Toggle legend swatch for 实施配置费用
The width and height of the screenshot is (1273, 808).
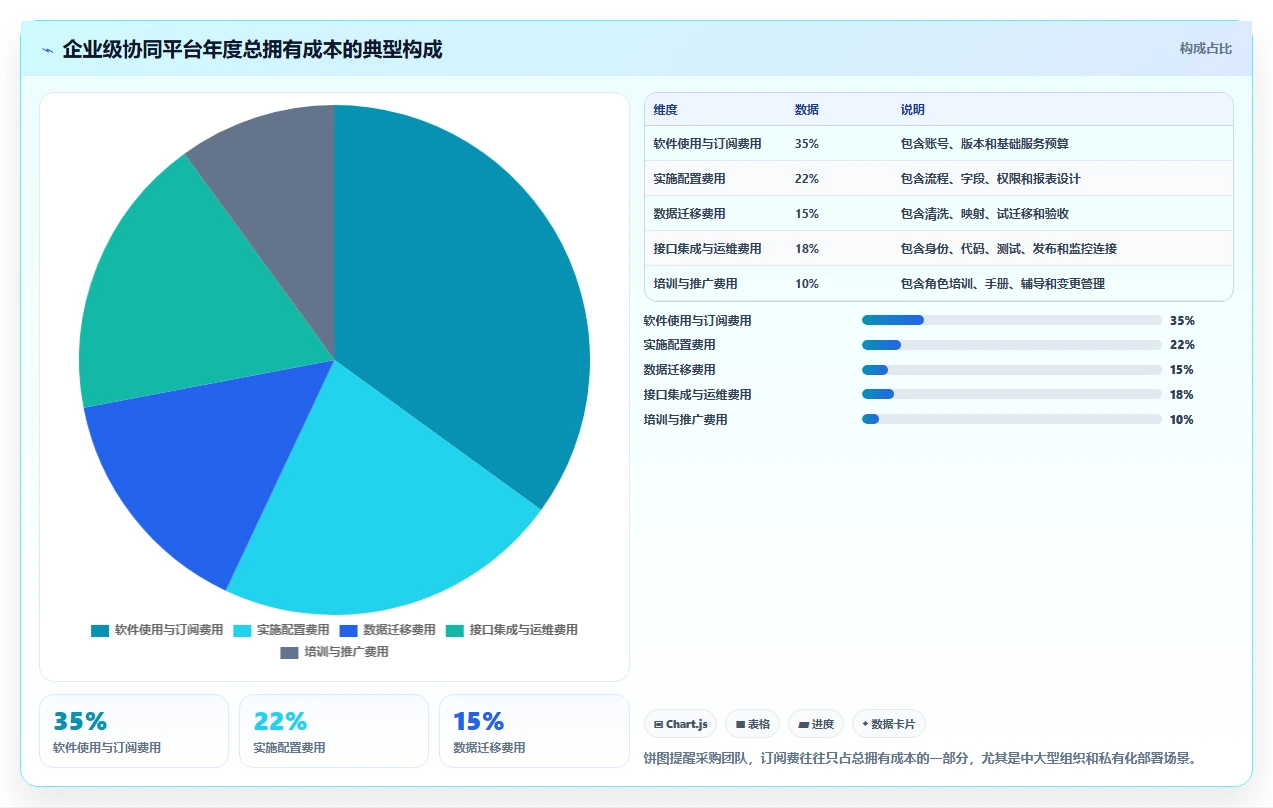242,630
